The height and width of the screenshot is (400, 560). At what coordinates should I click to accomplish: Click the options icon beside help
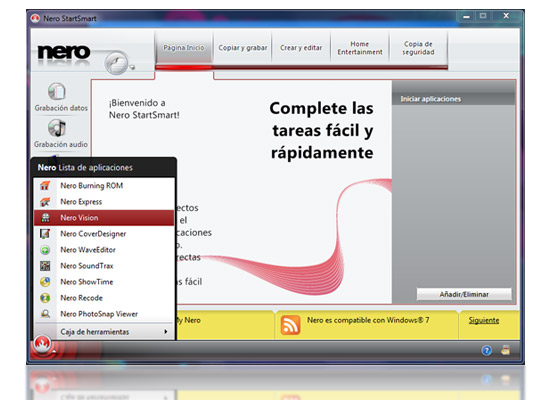[x=505, y=350]
